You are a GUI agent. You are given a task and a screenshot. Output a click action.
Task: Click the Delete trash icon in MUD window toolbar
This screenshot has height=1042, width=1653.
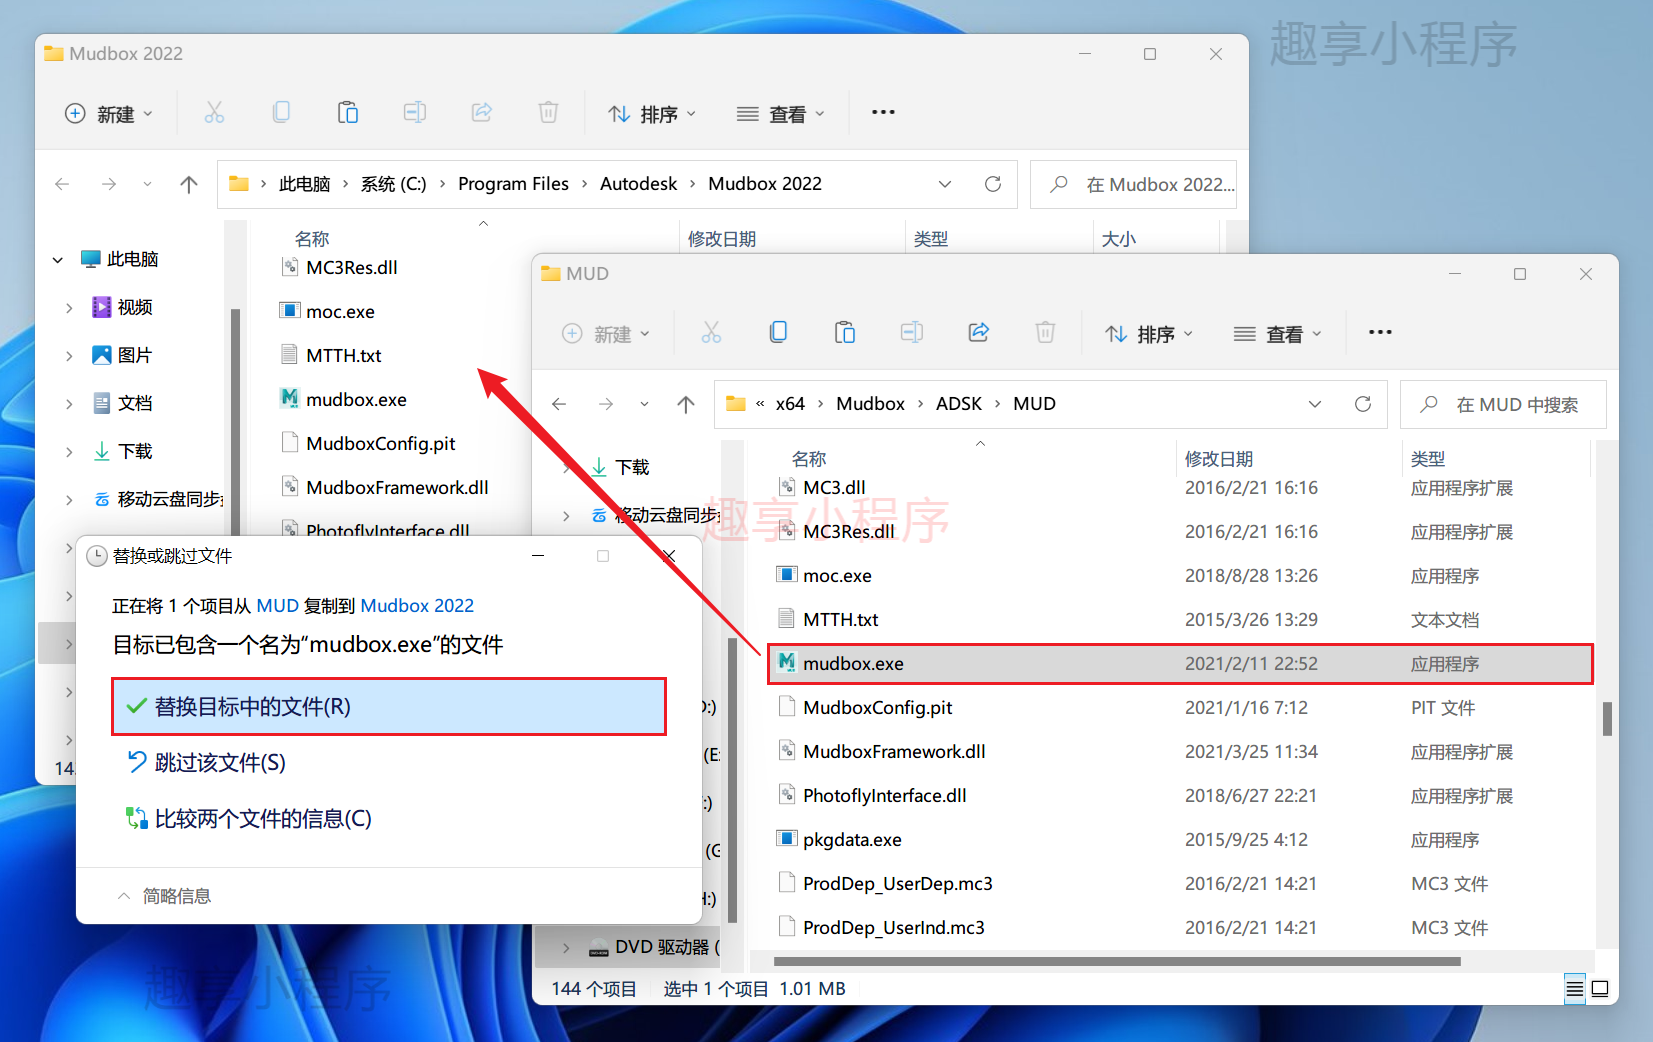[x=1045, y=333]
